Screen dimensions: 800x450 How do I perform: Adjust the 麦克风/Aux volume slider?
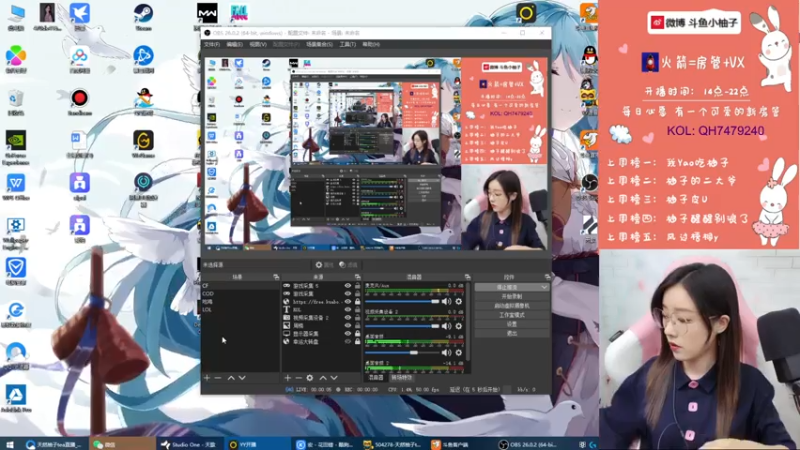[x=402, y=302]
